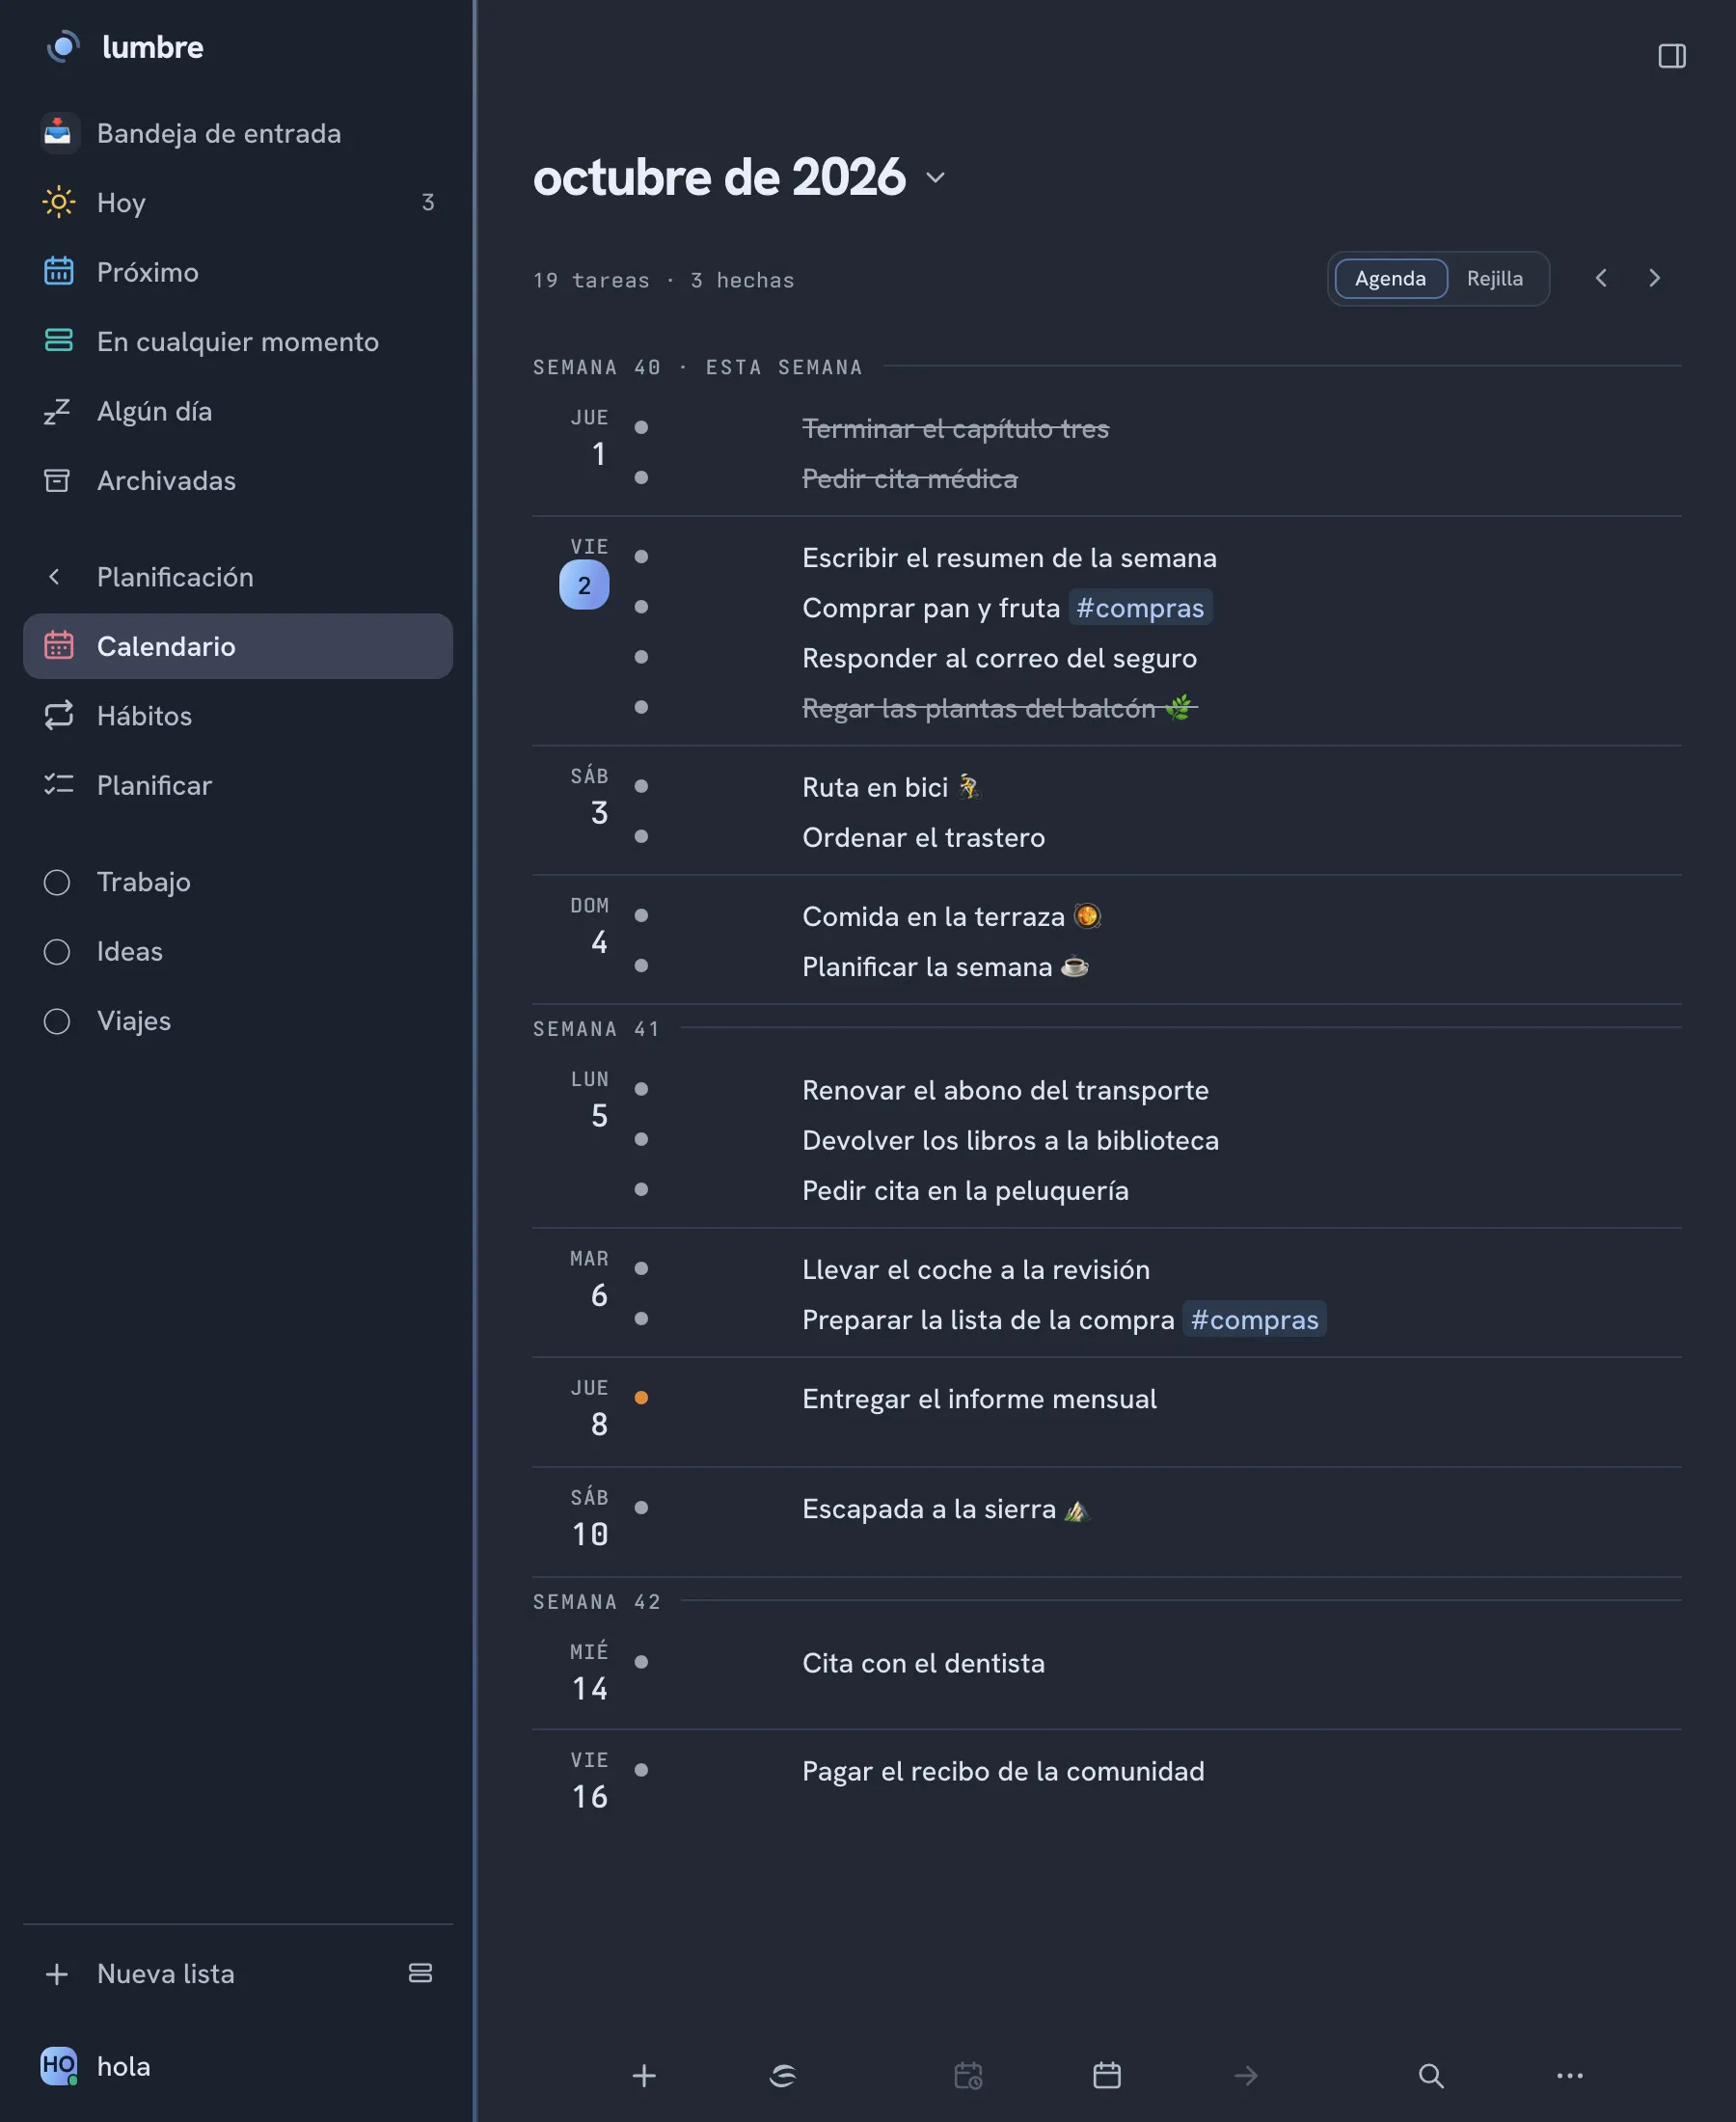Check off 'Comprar pan y fruta' task

[x=641, y=606]
